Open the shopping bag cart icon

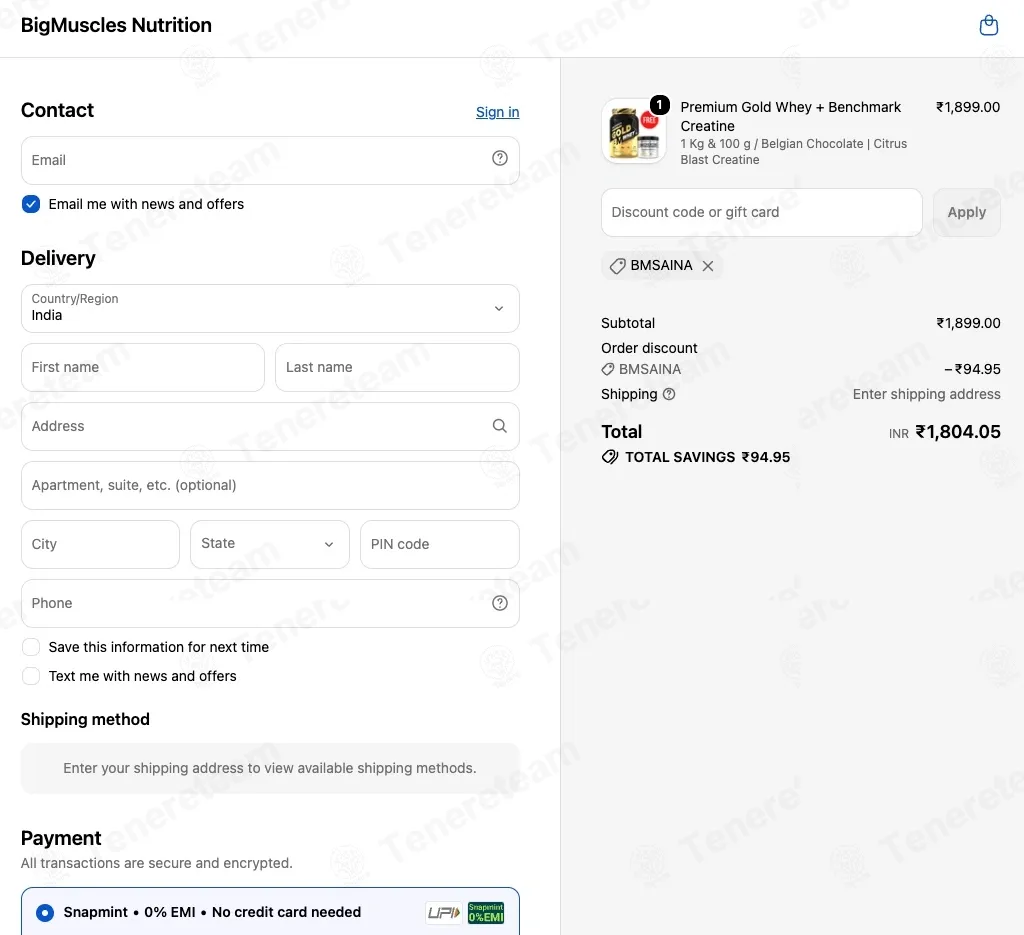[x=989, y=25]
